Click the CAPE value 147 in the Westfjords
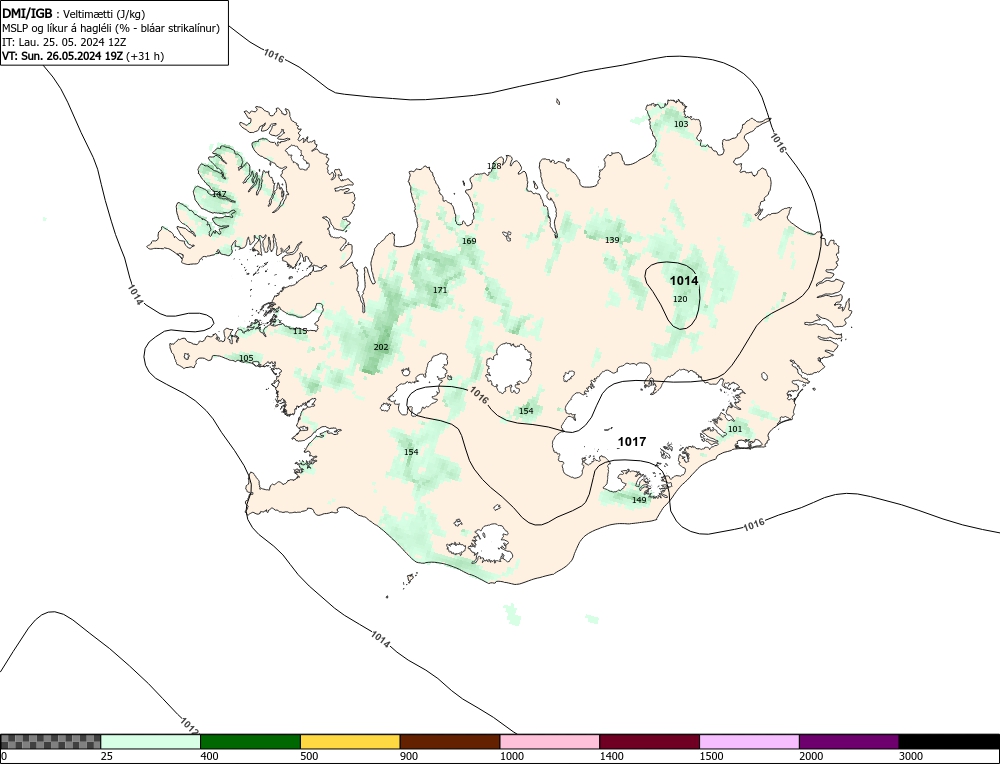Screen dimensions: 1000x764 [x=219, y=194]
